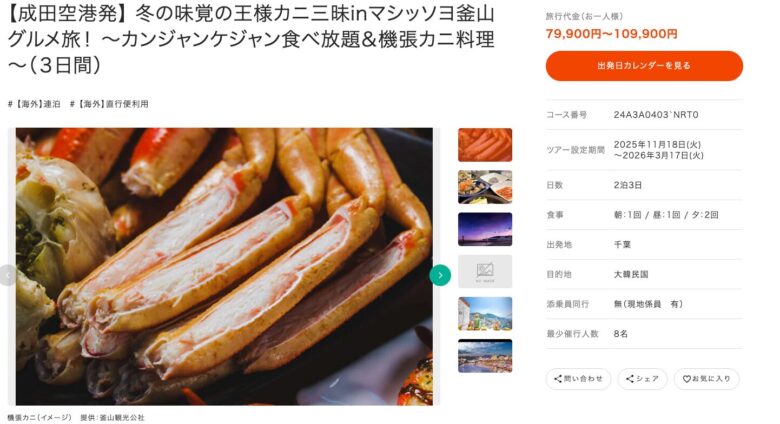Select the no-image placeholder thumbnail
This screenshot has width=780, height=424.
click(485, 271)
